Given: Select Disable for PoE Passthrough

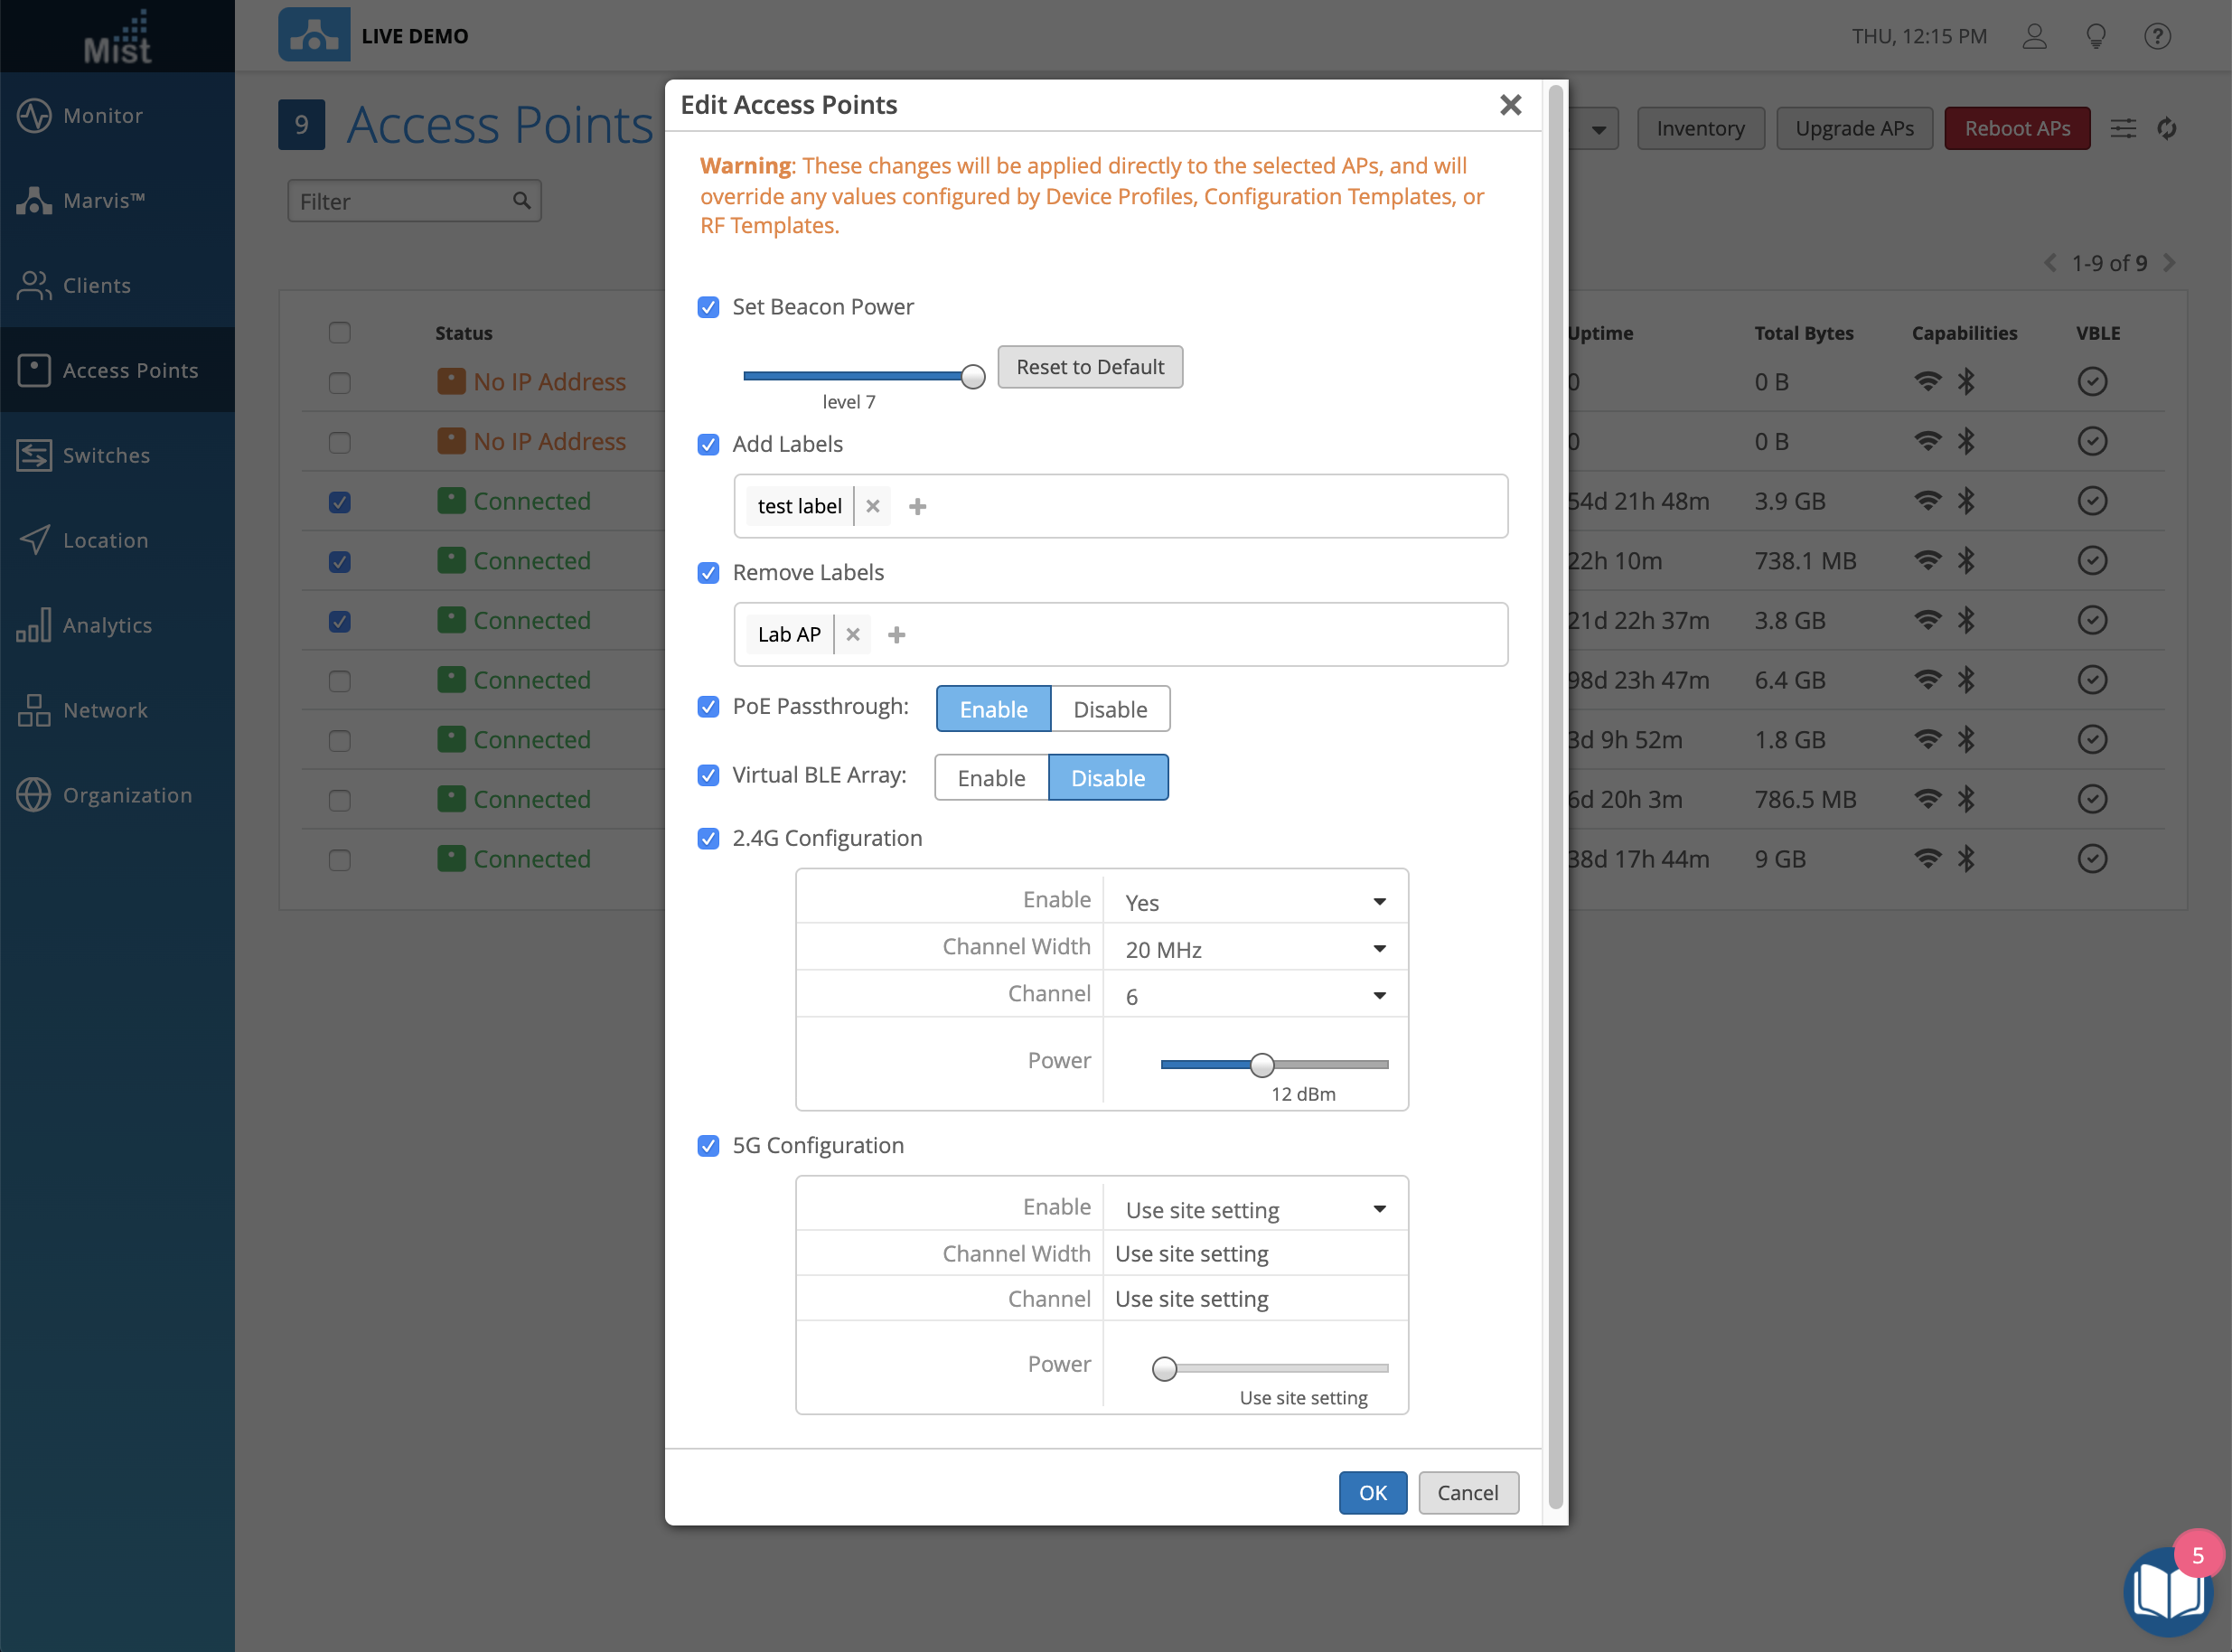Looking at the screenshot, I should point(1109,709).
